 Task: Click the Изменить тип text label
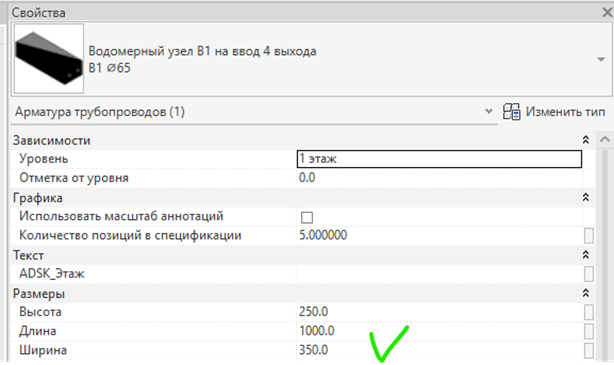(565, 112)
